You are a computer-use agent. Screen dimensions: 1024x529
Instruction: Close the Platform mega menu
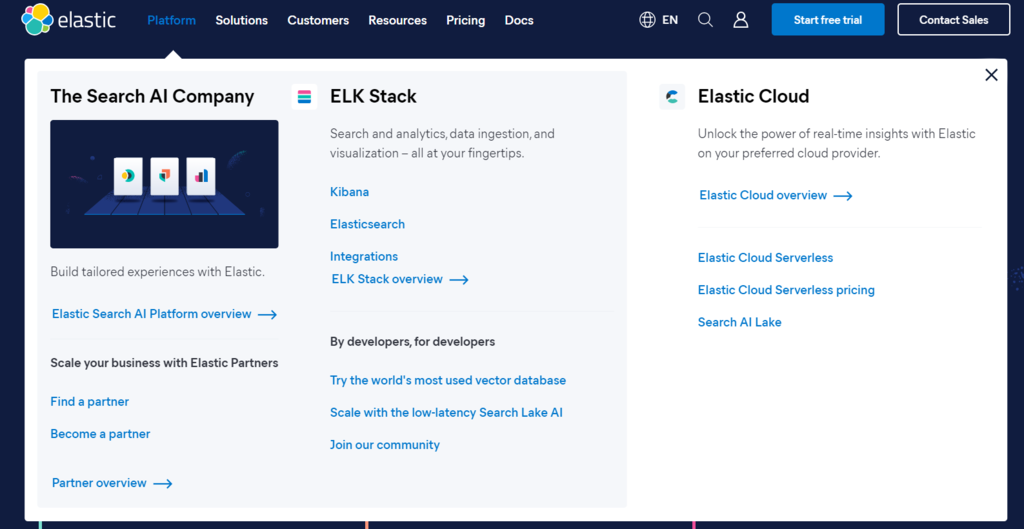click(x=991, y=75)
